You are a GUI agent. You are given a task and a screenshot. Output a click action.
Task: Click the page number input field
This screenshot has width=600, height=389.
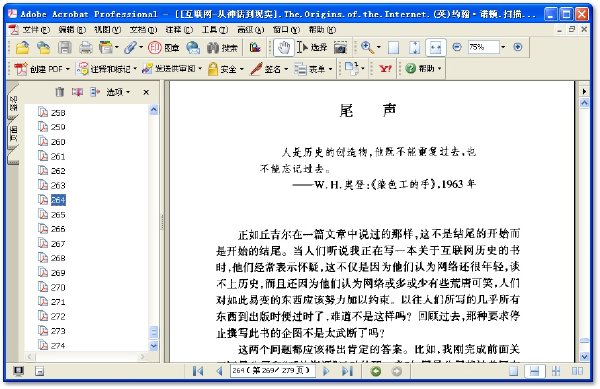272,371
